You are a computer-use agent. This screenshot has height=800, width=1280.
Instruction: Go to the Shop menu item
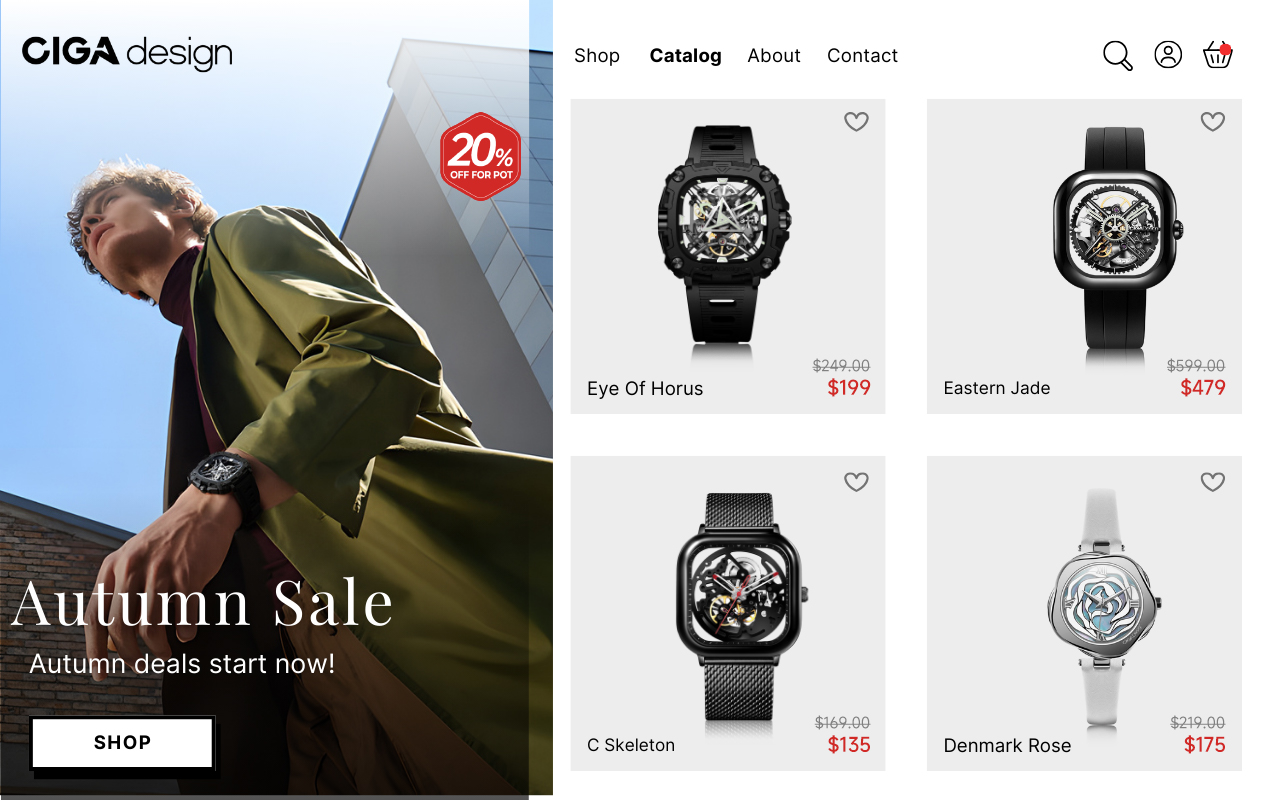[x=597, y=56]
